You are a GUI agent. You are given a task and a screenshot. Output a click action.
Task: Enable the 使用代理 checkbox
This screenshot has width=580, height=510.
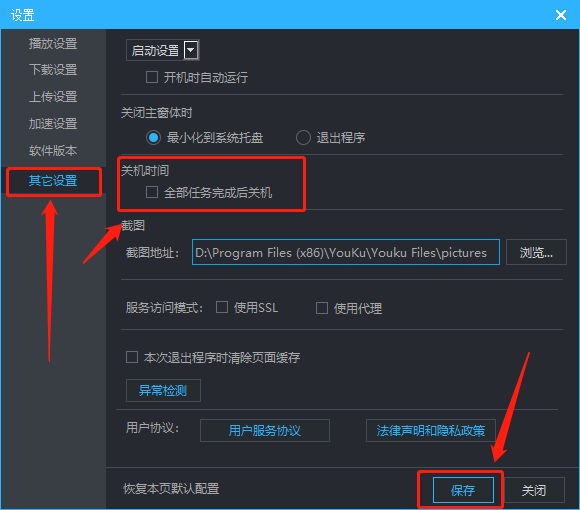322,308
